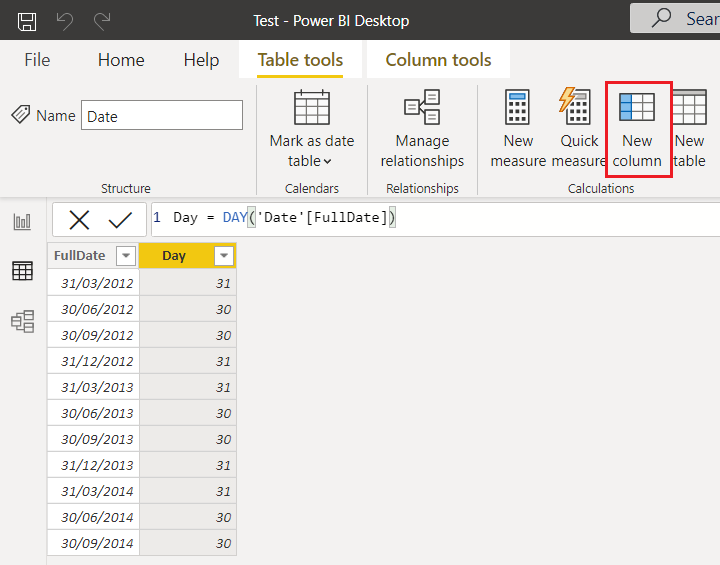Open the Report view from sidebar
This screenshot has height=565, width=720.
point(22,222)
